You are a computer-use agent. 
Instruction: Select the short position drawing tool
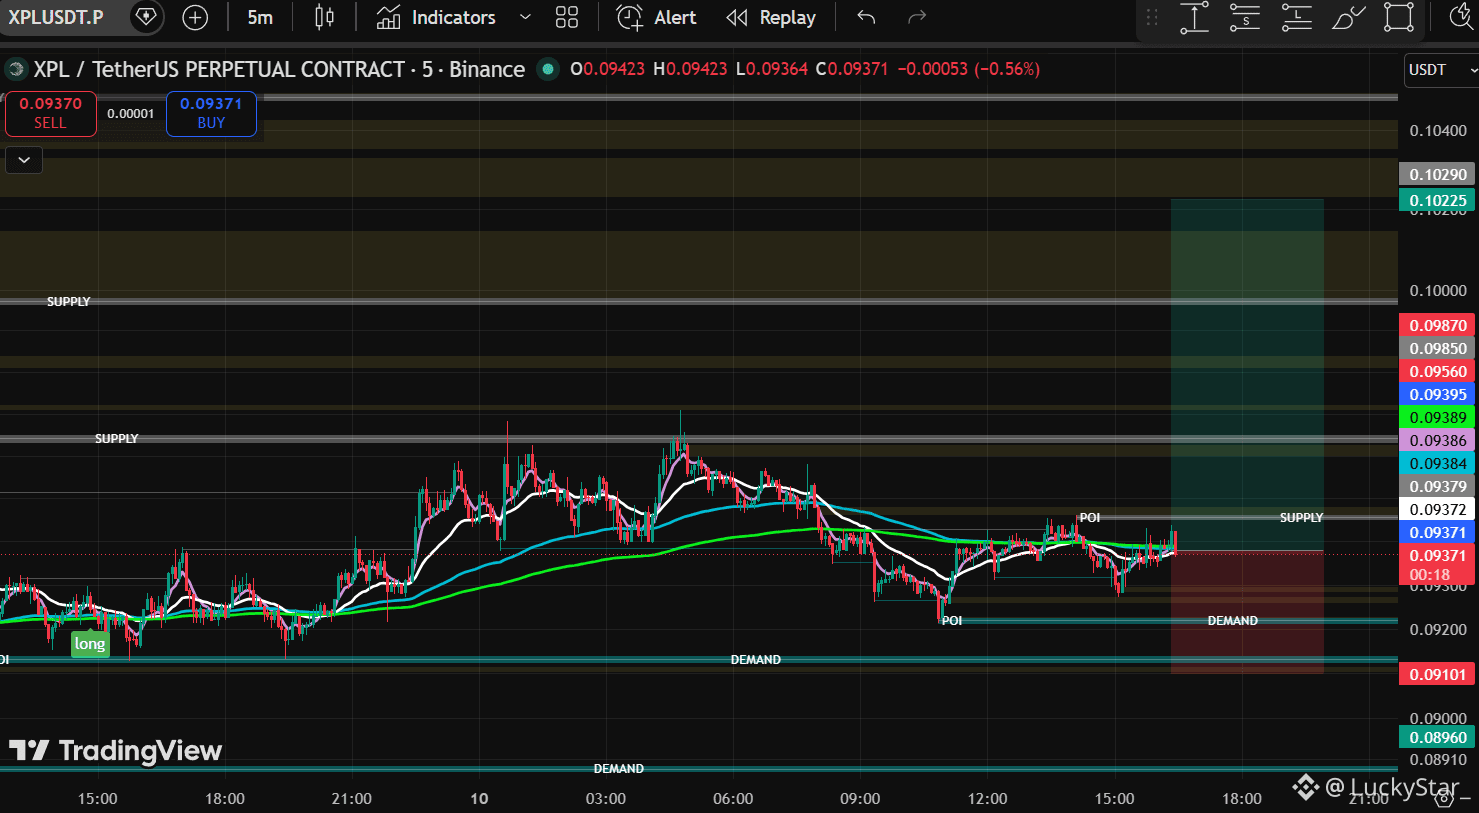coord(1245,17)
